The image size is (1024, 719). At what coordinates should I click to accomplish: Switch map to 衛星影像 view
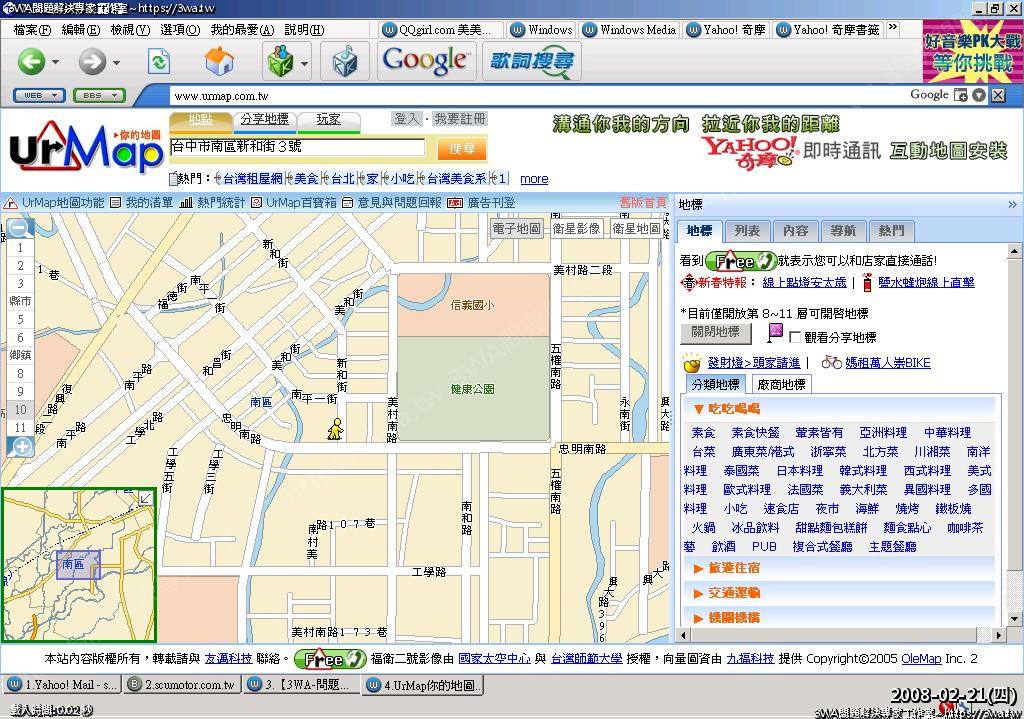[576, 228]
